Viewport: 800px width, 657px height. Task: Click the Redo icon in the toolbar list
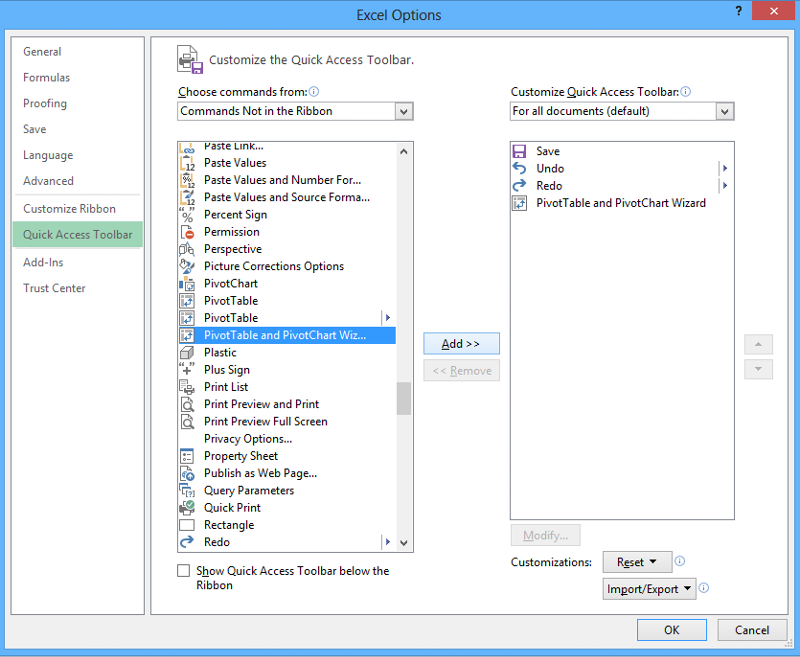[519, 186]
